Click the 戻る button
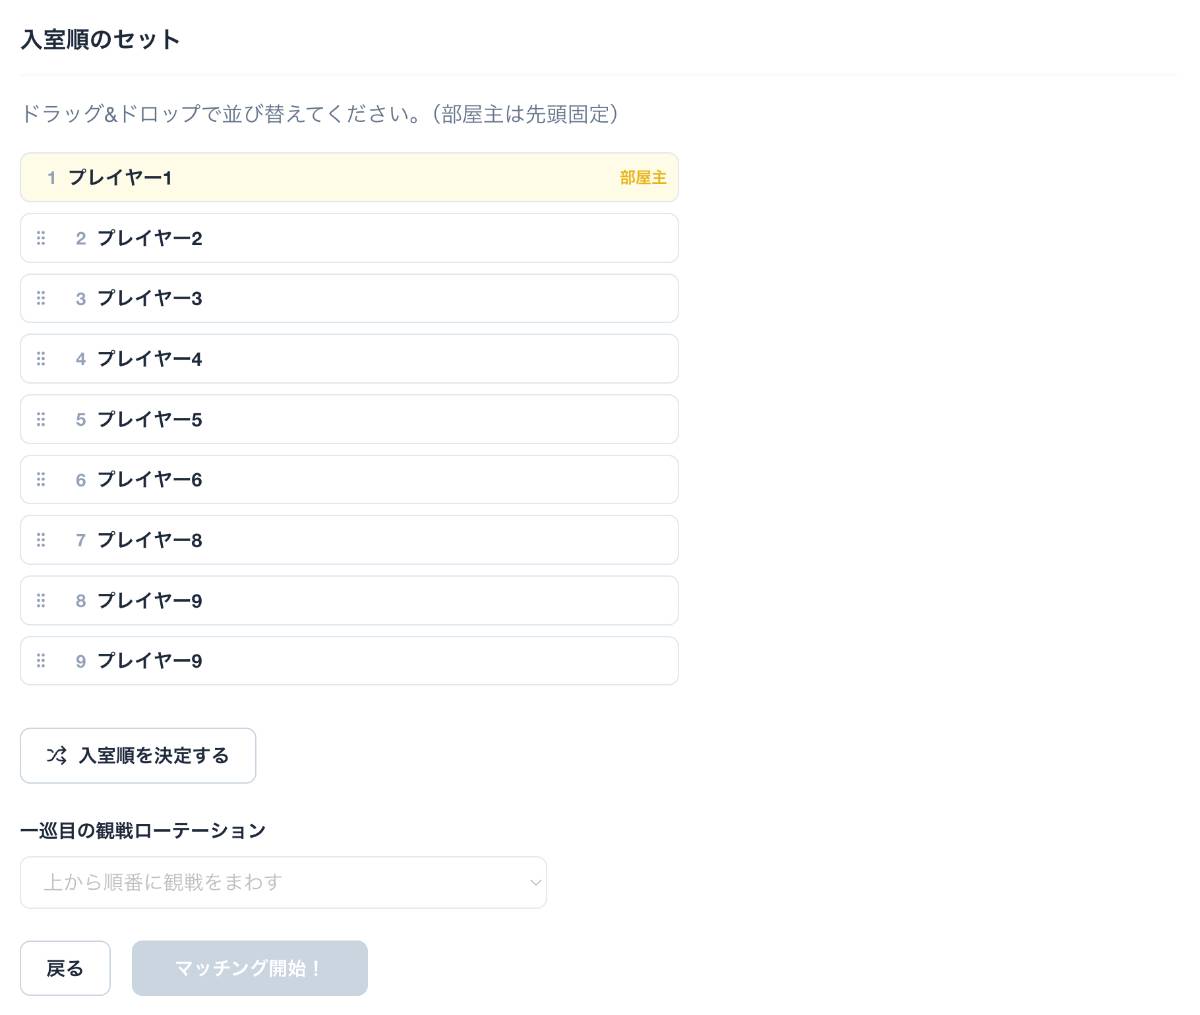 [65, 968]
